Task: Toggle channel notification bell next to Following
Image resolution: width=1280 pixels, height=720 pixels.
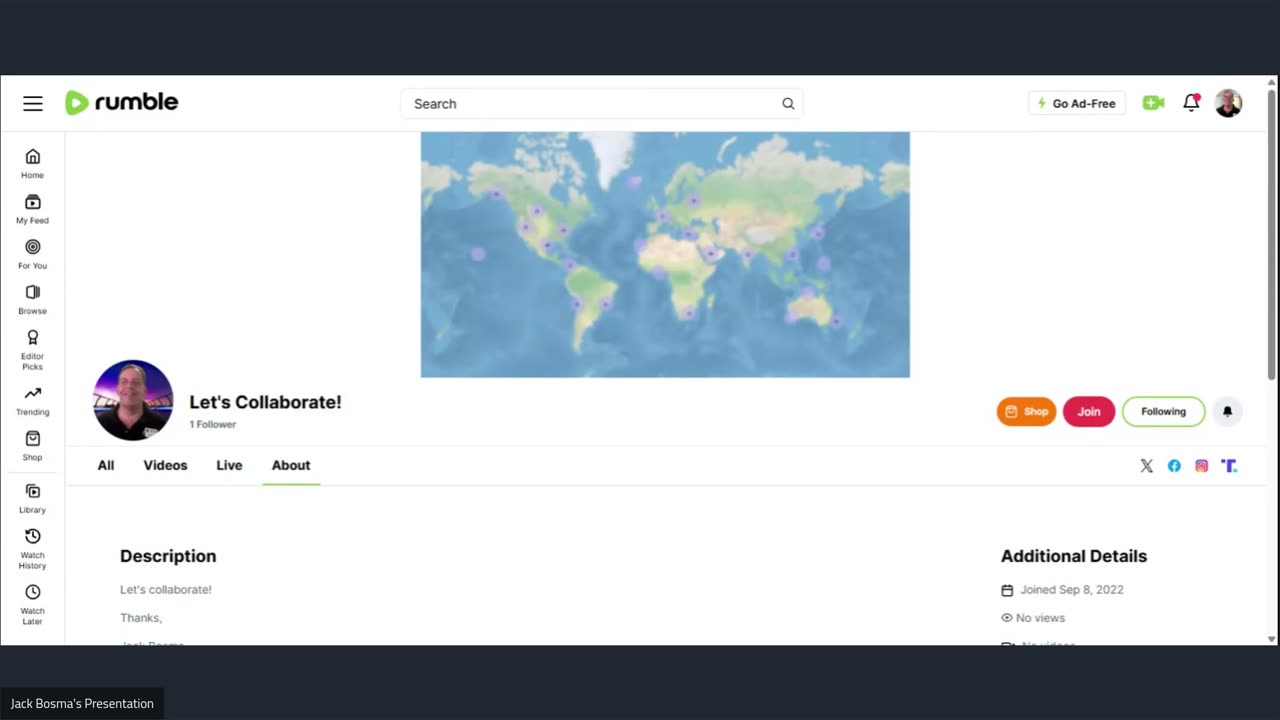Action: (1228, 411)
